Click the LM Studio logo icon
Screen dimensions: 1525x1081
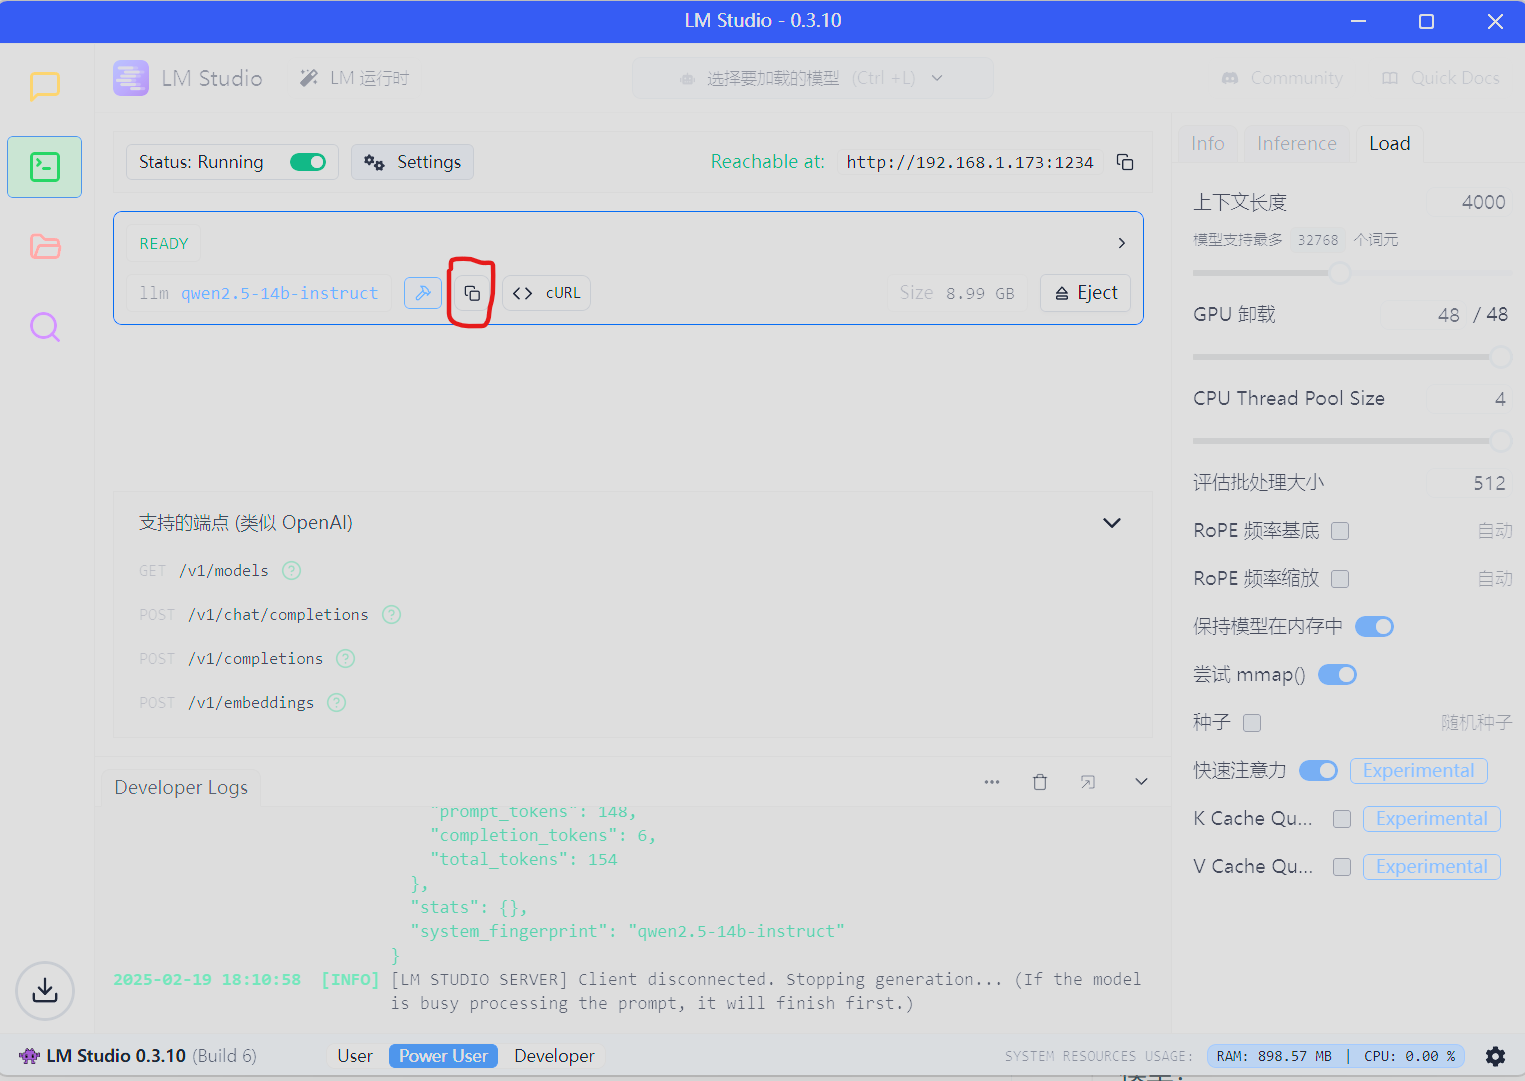tap(131, 78)
